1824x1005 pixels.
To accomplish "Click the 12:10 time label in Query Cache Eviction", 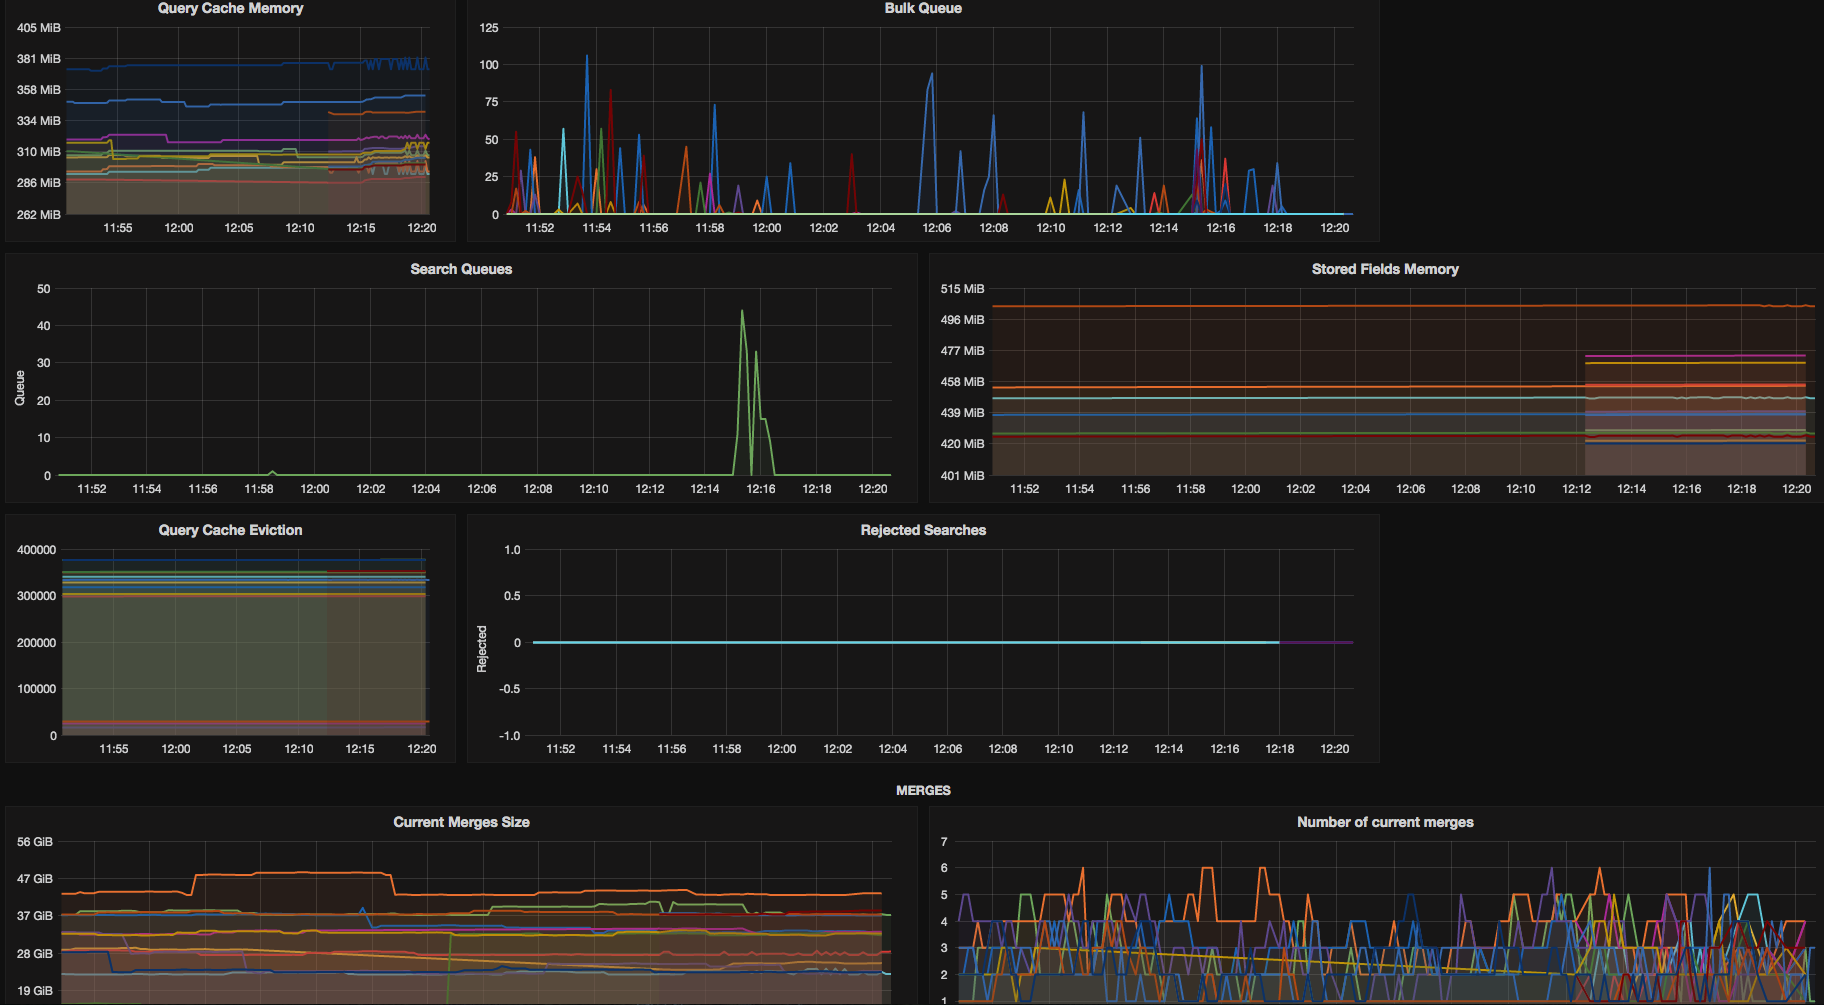I will coord(299,749).
